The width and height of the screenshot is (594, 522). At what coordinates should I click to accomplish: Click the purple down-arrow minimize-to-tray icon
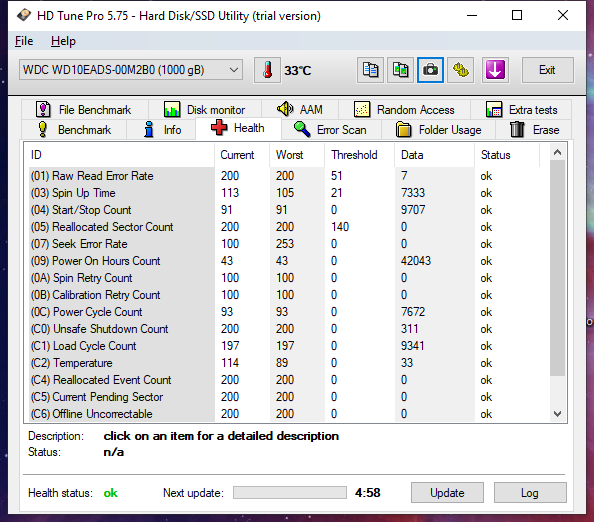pos(495,70)
